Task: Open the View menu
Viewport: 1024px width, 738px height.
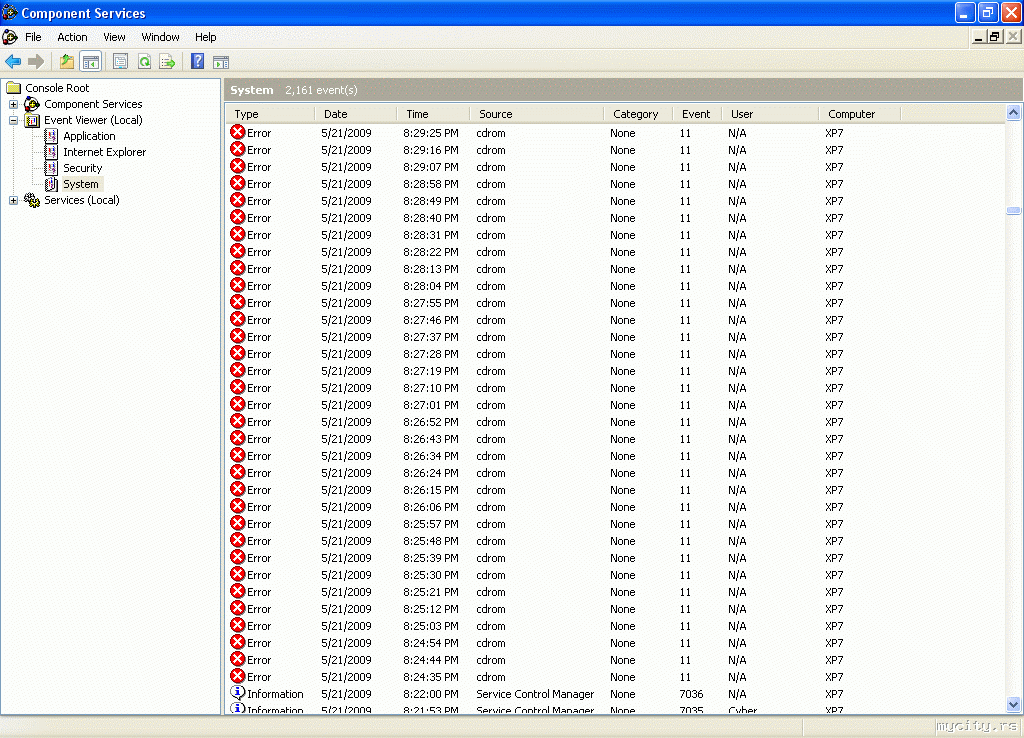Action: (x=114, y=37)
